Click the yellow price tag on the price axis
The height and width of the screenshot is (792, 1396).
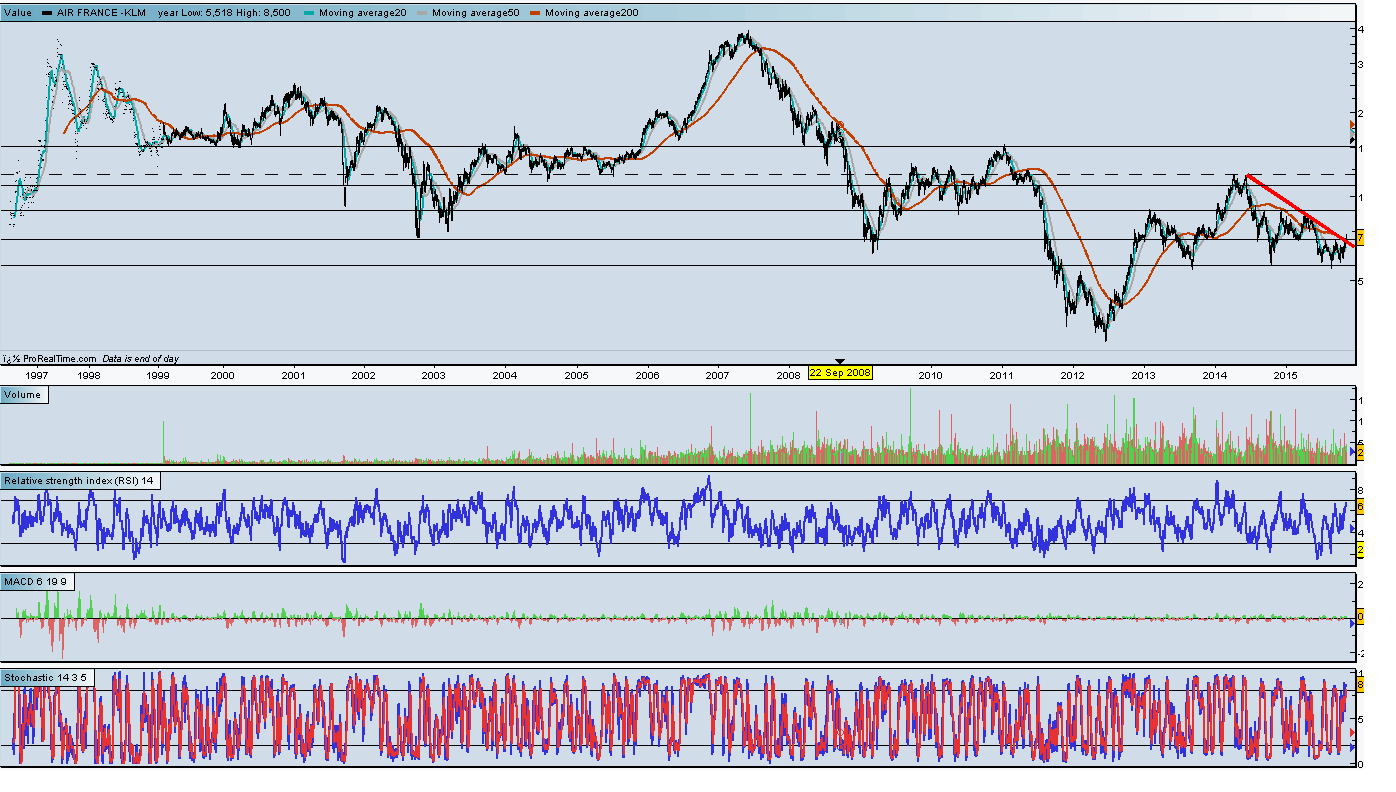tap(1360, 238)
